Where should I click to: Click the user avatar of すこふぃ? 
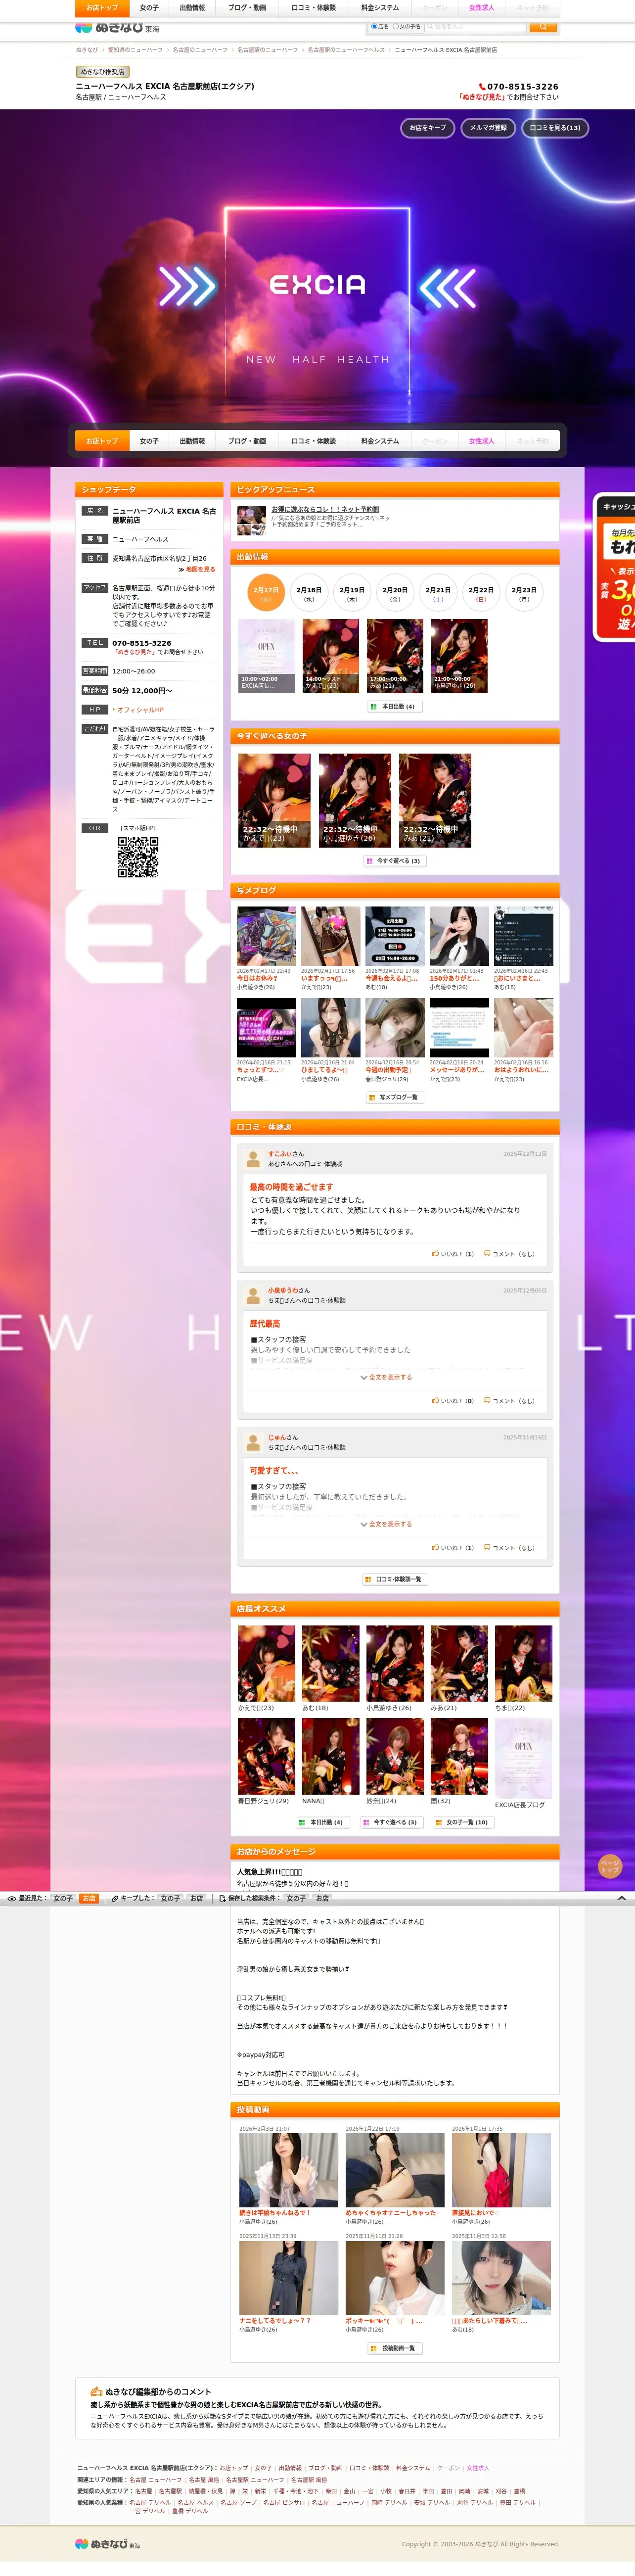(x=254, y=1158)
